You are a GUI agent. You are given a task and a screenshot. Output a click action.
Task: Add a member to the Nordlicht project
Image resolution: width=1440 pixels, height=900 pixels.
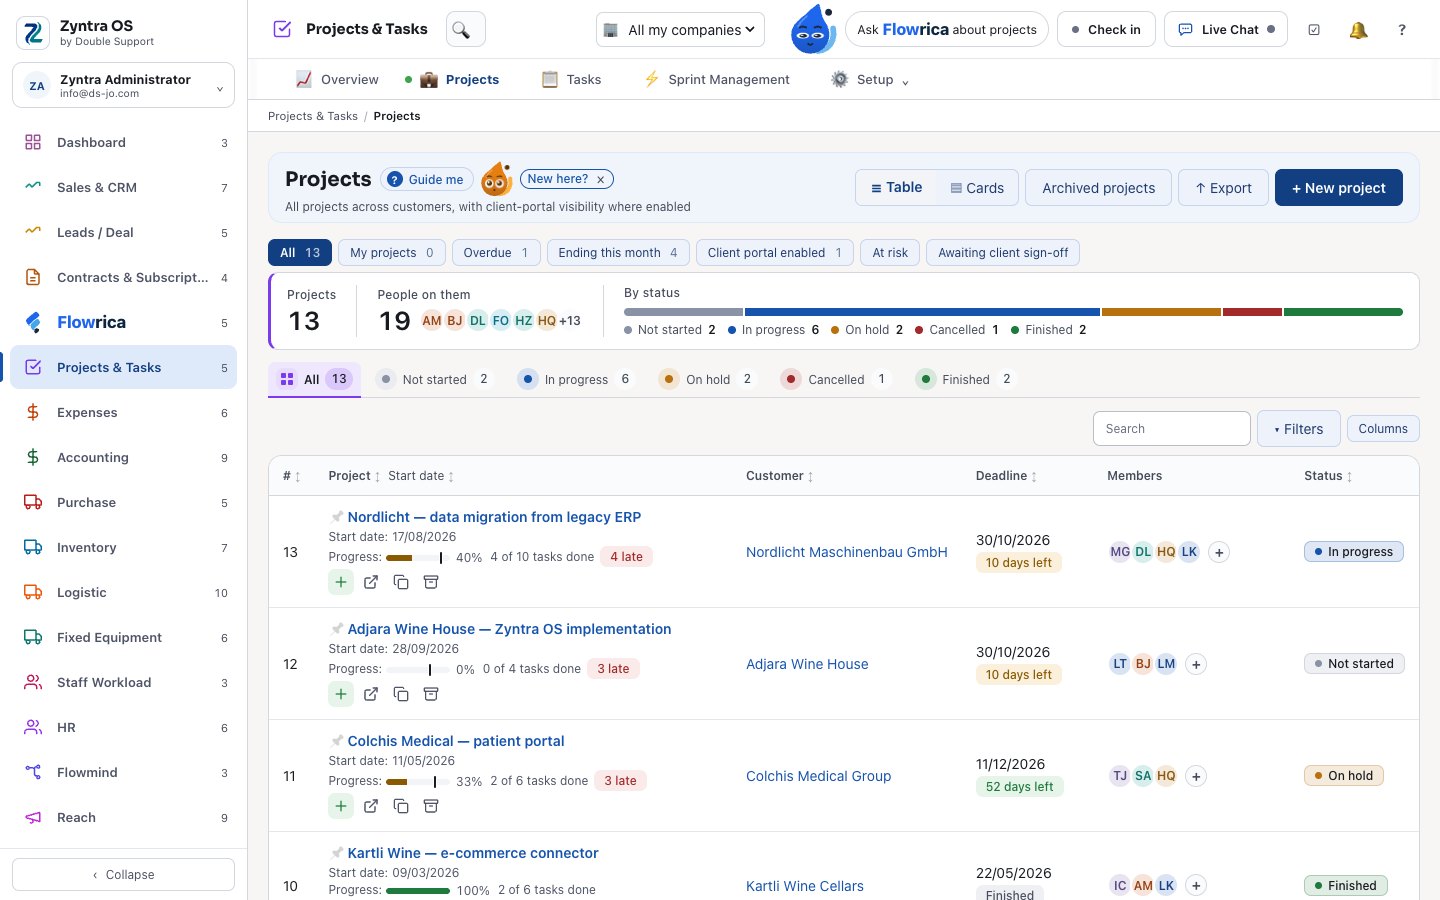click(x=1219, y=552)
